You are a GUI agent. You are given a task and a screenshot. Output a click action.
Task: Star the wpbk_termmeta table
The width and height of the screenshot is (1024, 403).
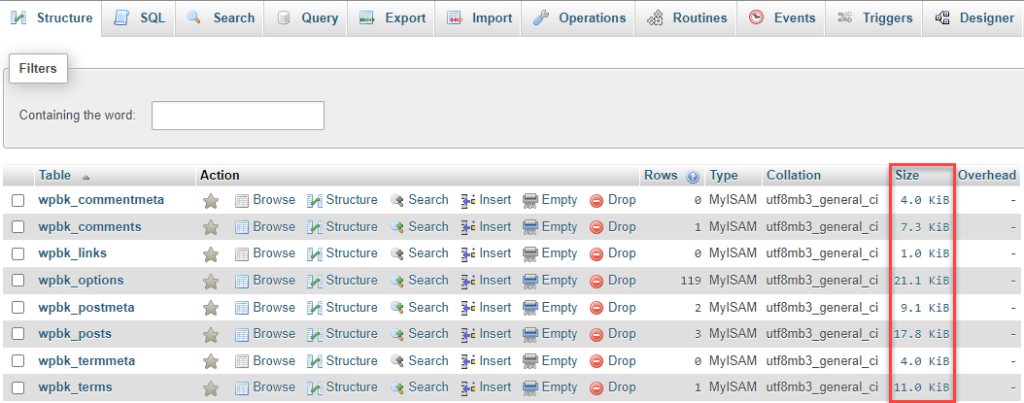pyautogui.click(x=210, y=361)
